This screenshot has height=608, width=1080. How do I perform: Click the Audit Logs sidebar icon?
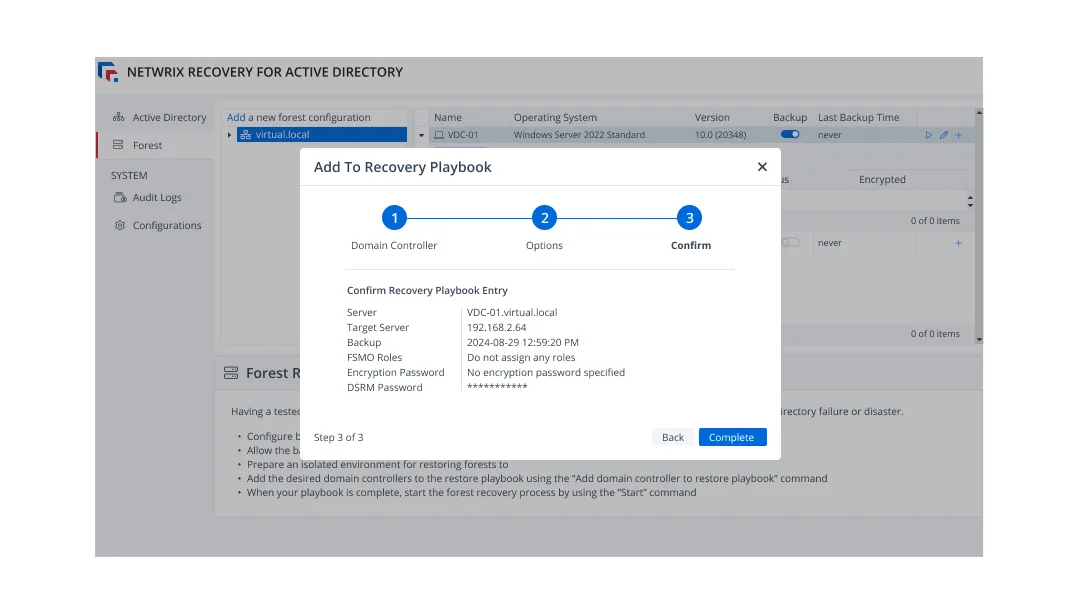click(x=120, y=197)
